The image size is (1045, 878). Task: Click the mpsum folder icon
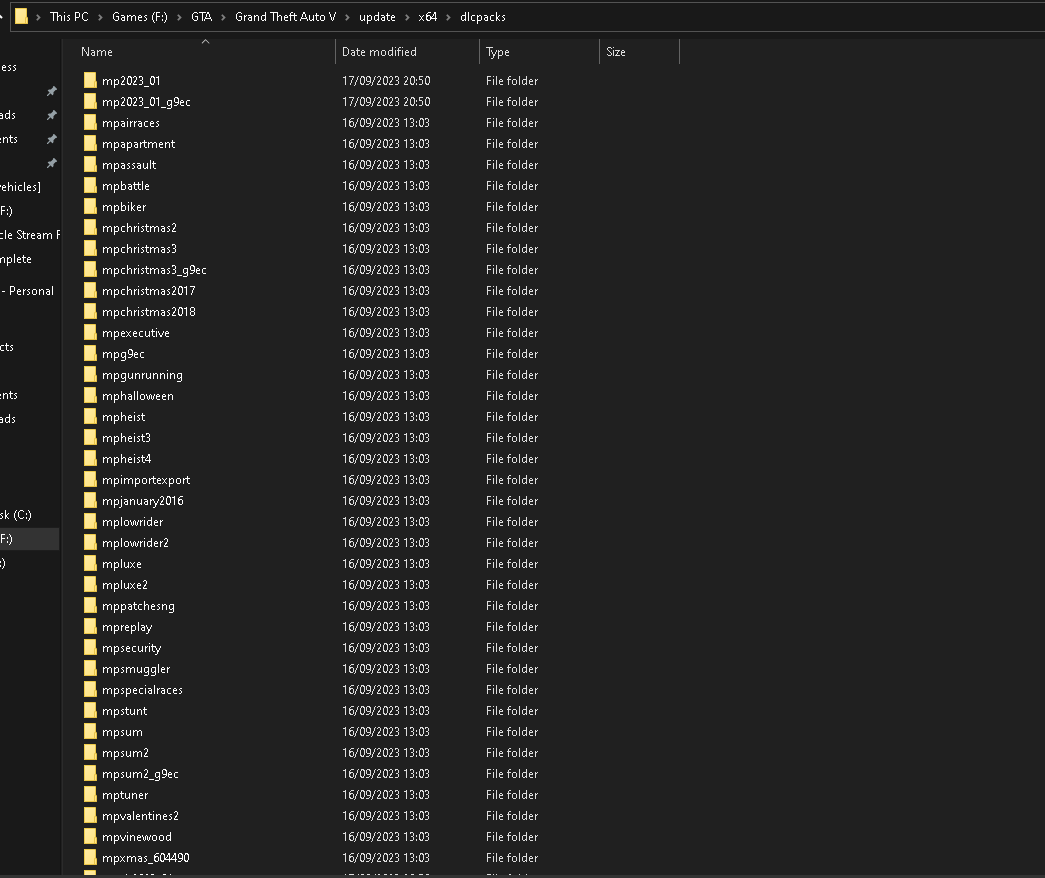(90, 731)
